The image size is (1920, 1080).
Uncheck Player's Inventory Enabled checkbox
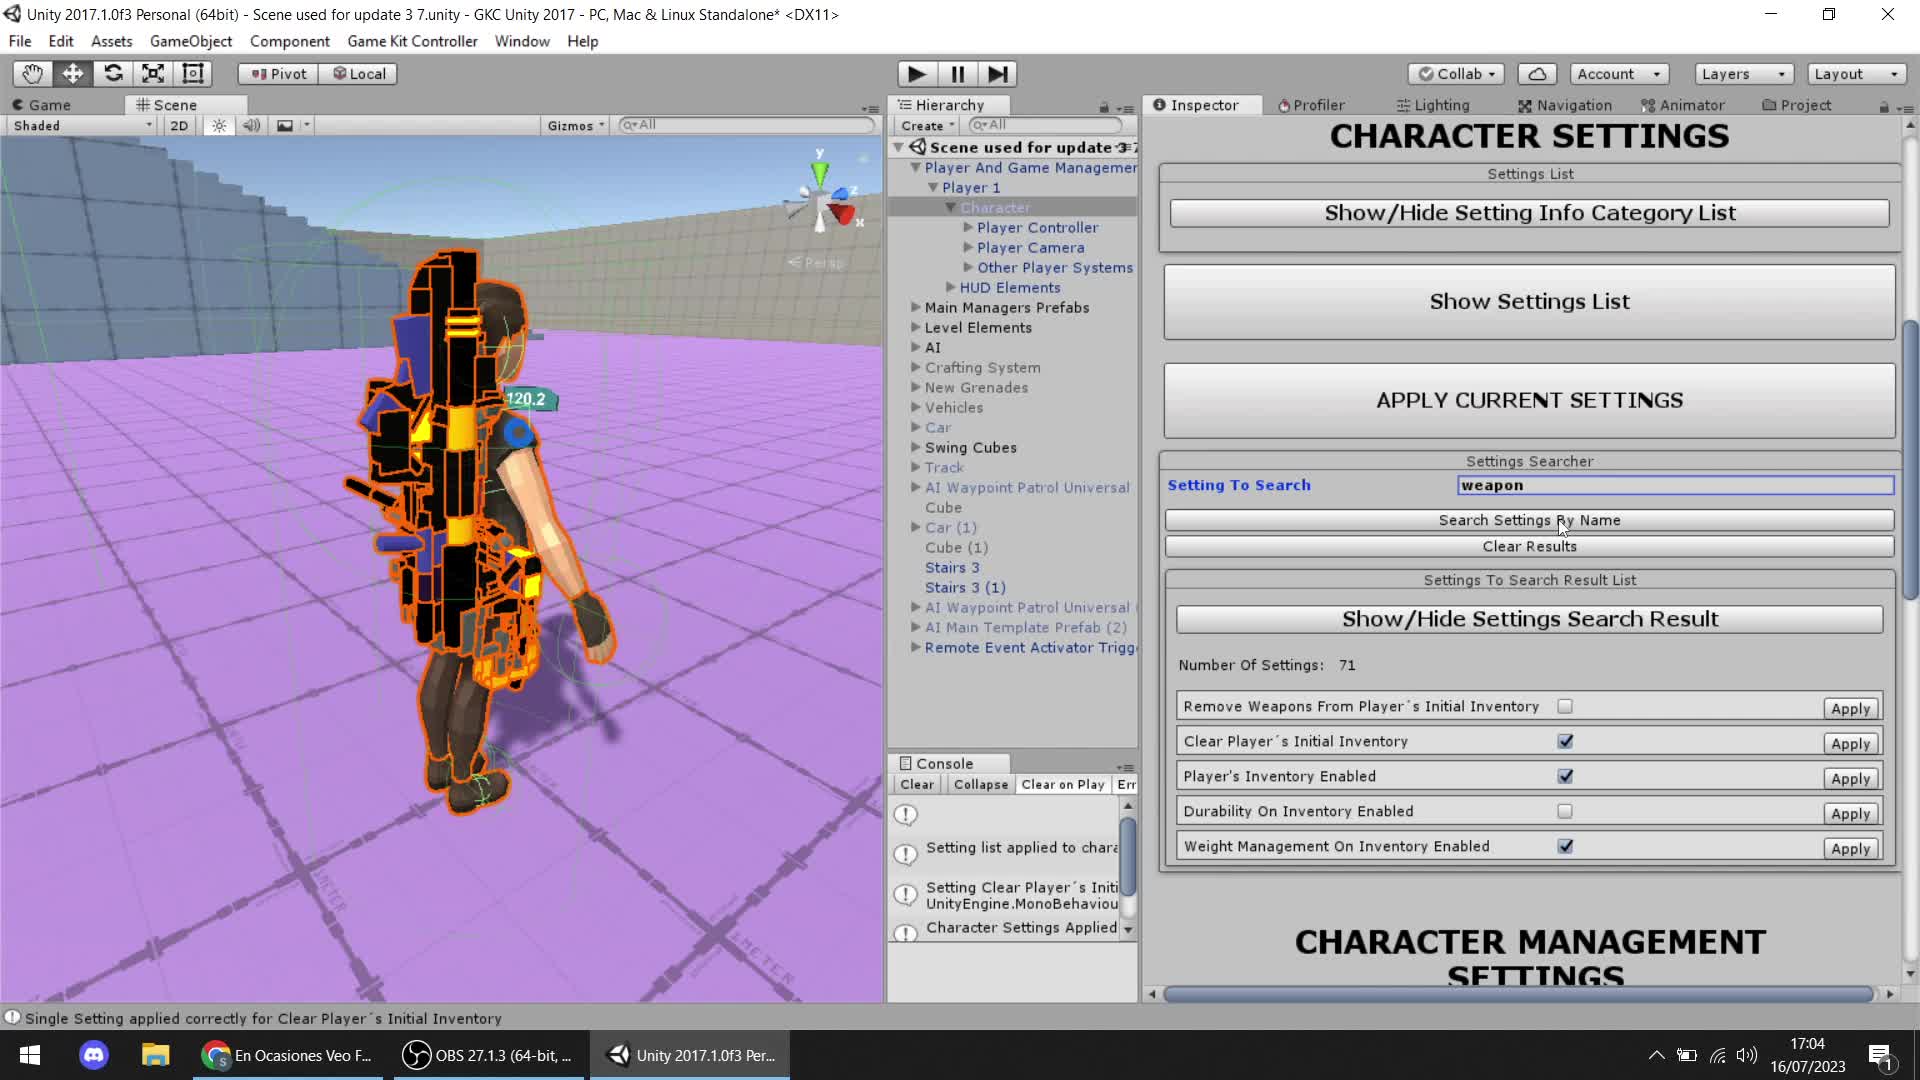pos(1565,777)
